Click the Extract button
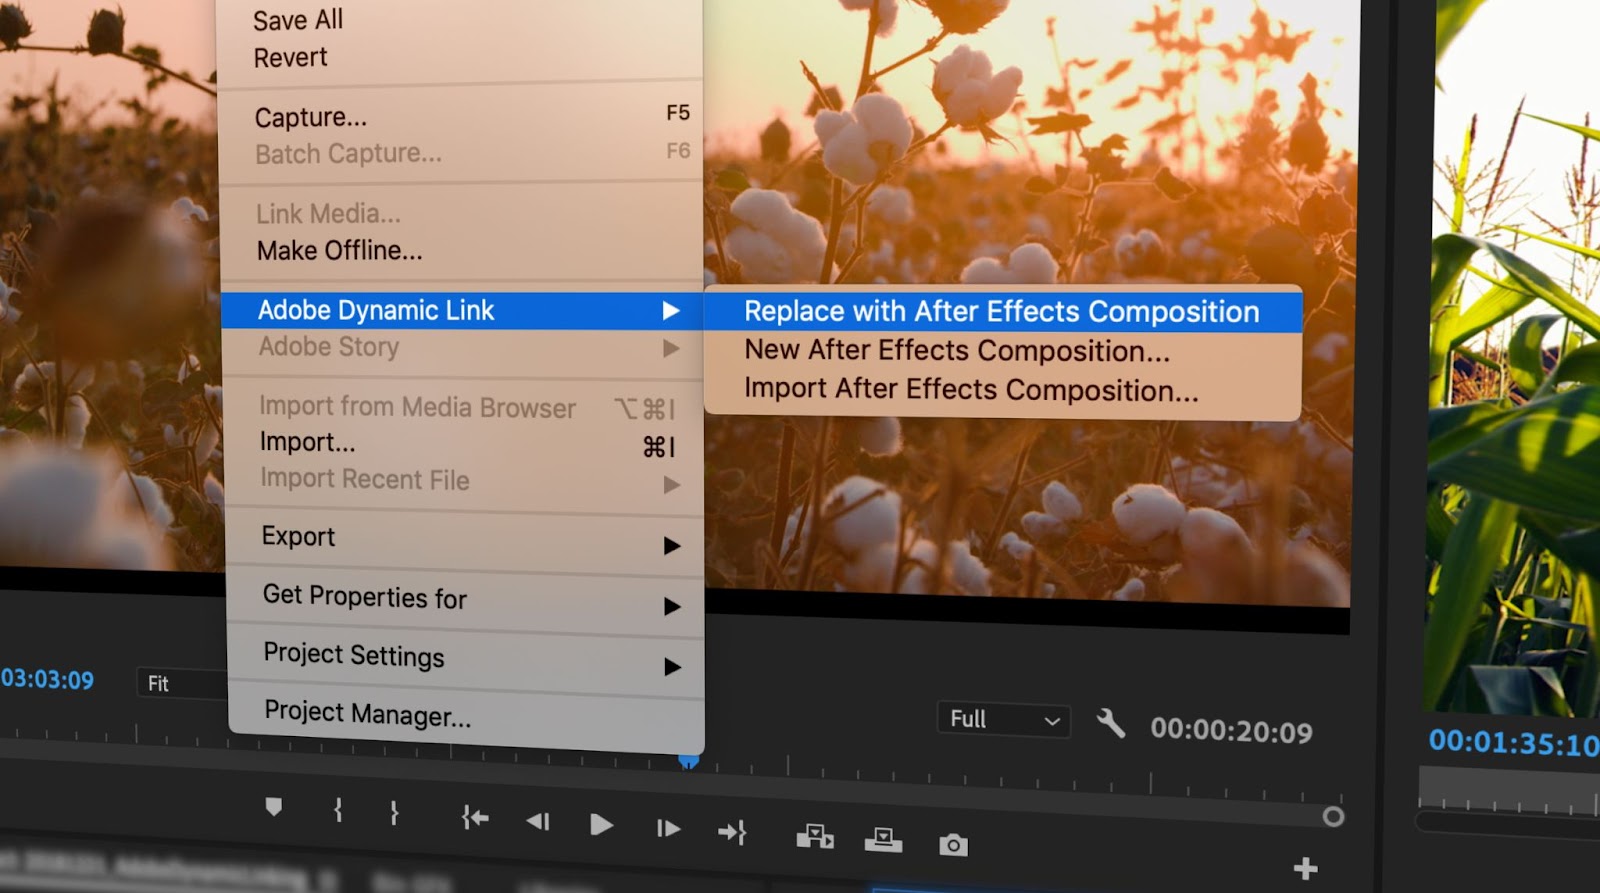The height and width of the screenshot is (893, 1600). pos(883,840)
